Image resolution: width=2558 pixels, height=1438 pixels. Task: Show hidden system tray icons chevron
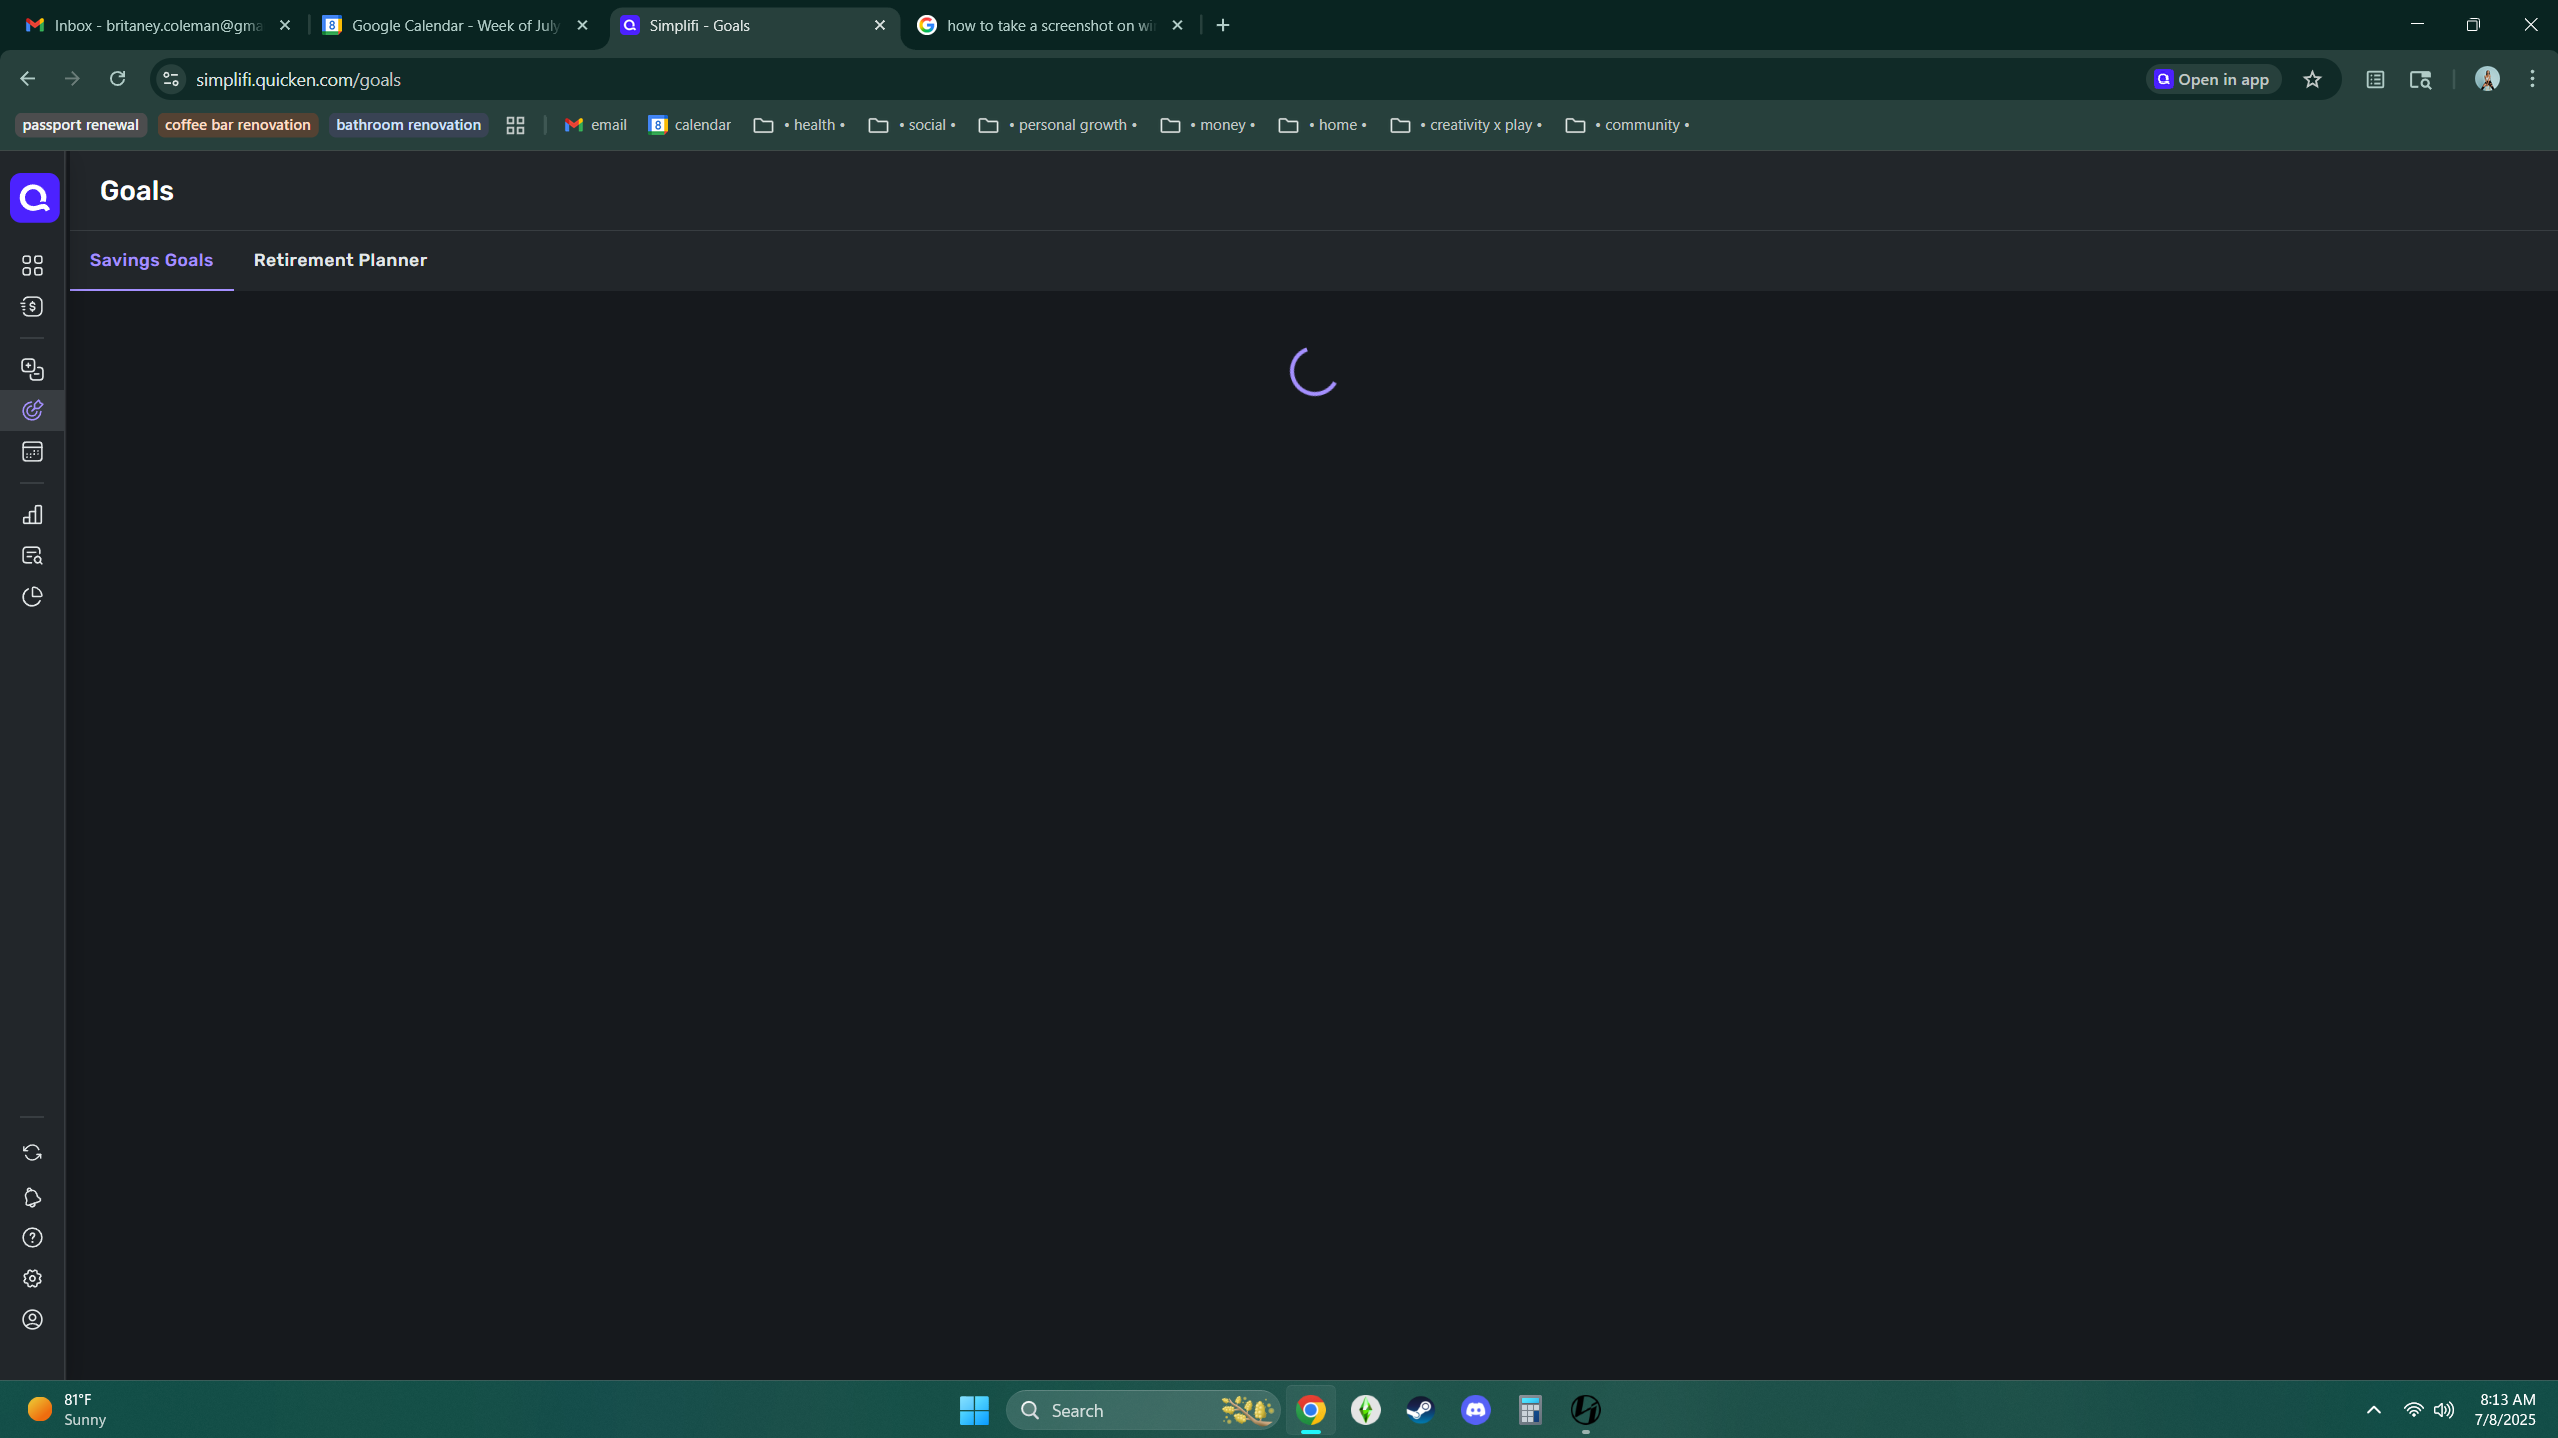pyautogui.click(x=2373, y=1410)
